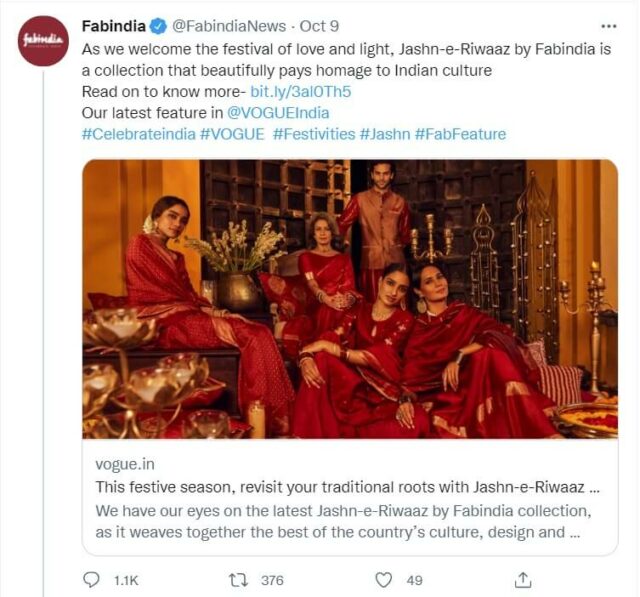Like the tweet with heart icon
Screen dimensions: 640x597
(x=383, y=579)
